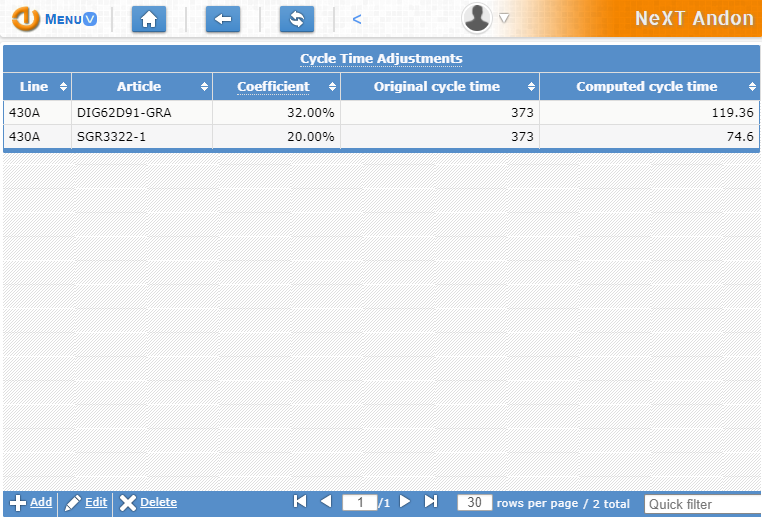762x517 pixels.
Task: Click the rows per page field
Action: (x=475, y=503)
